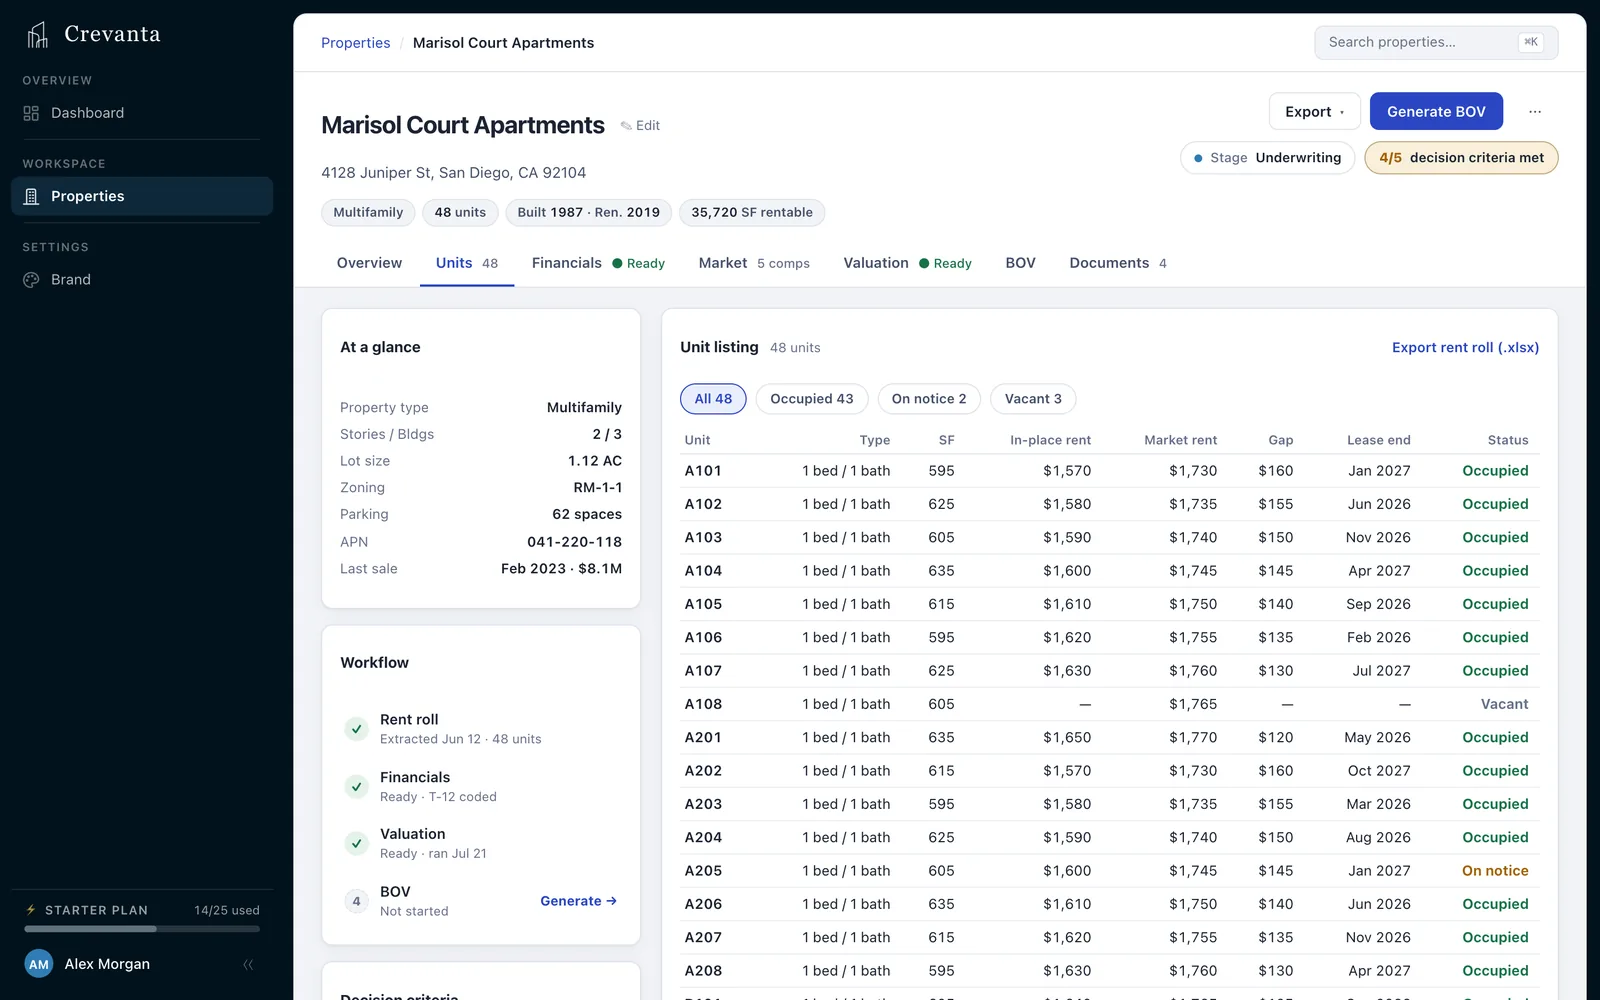Select unit A108 row

pyautogui.click(x=1110, y=704)
